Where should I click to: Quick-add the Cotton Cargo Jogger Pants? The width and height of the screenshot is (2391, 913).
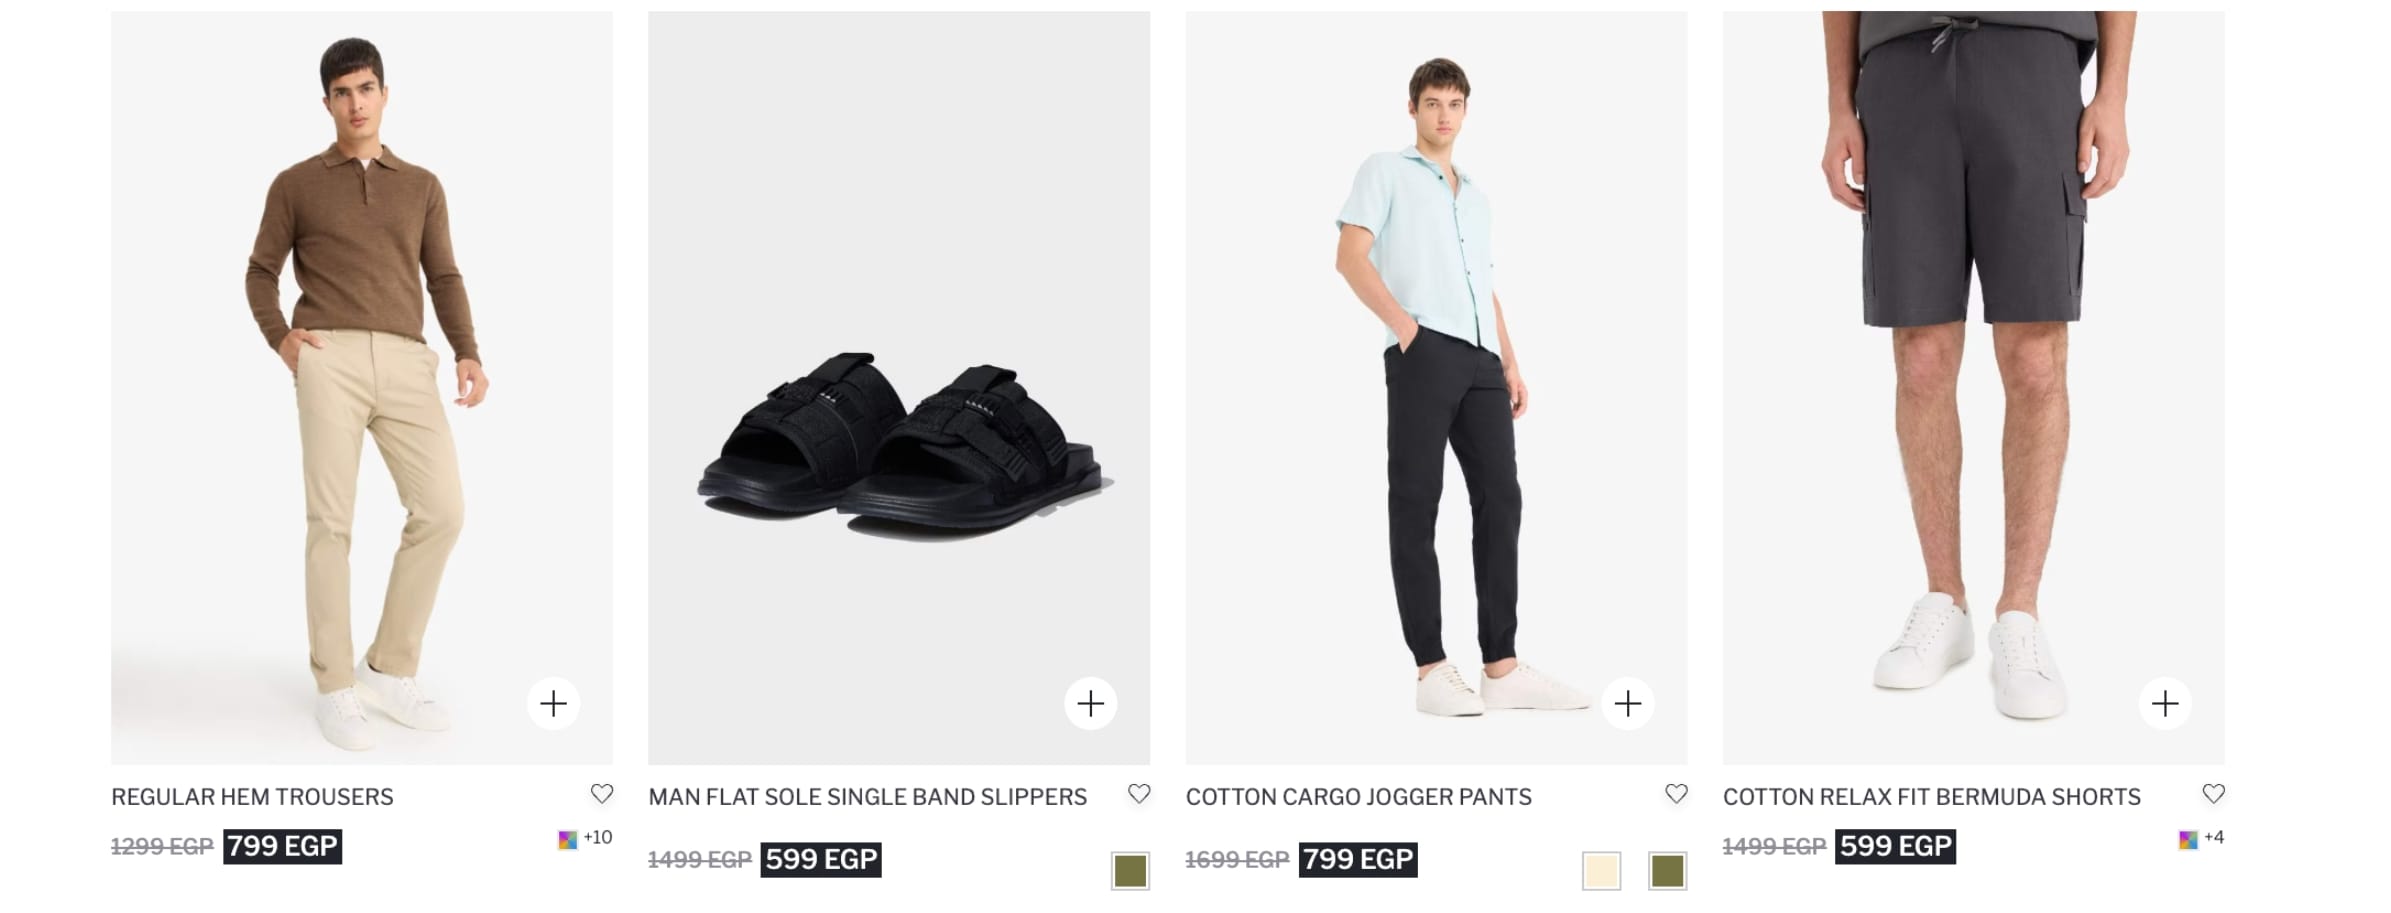click(1627, 704)
